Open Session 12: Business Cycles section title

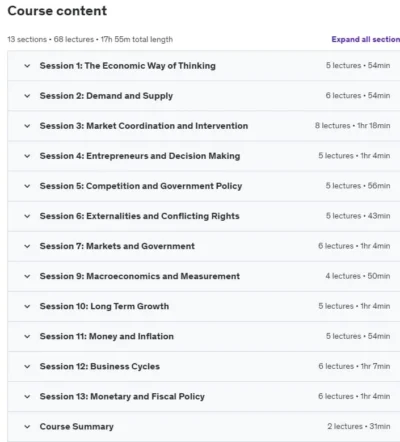coord(100,366)
